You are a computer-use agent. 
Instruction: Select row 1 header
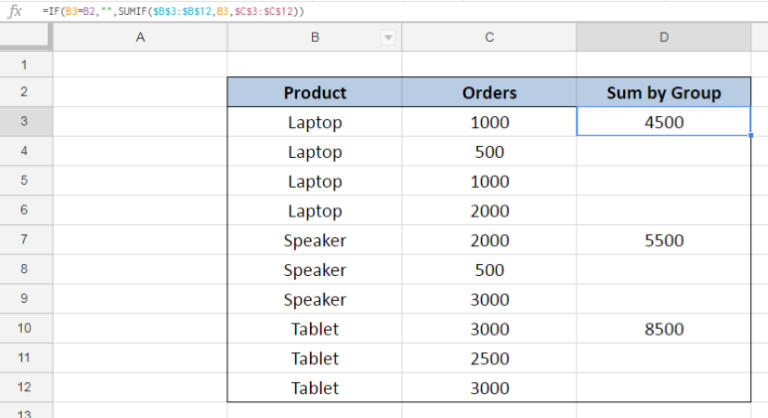coord(24,65)
